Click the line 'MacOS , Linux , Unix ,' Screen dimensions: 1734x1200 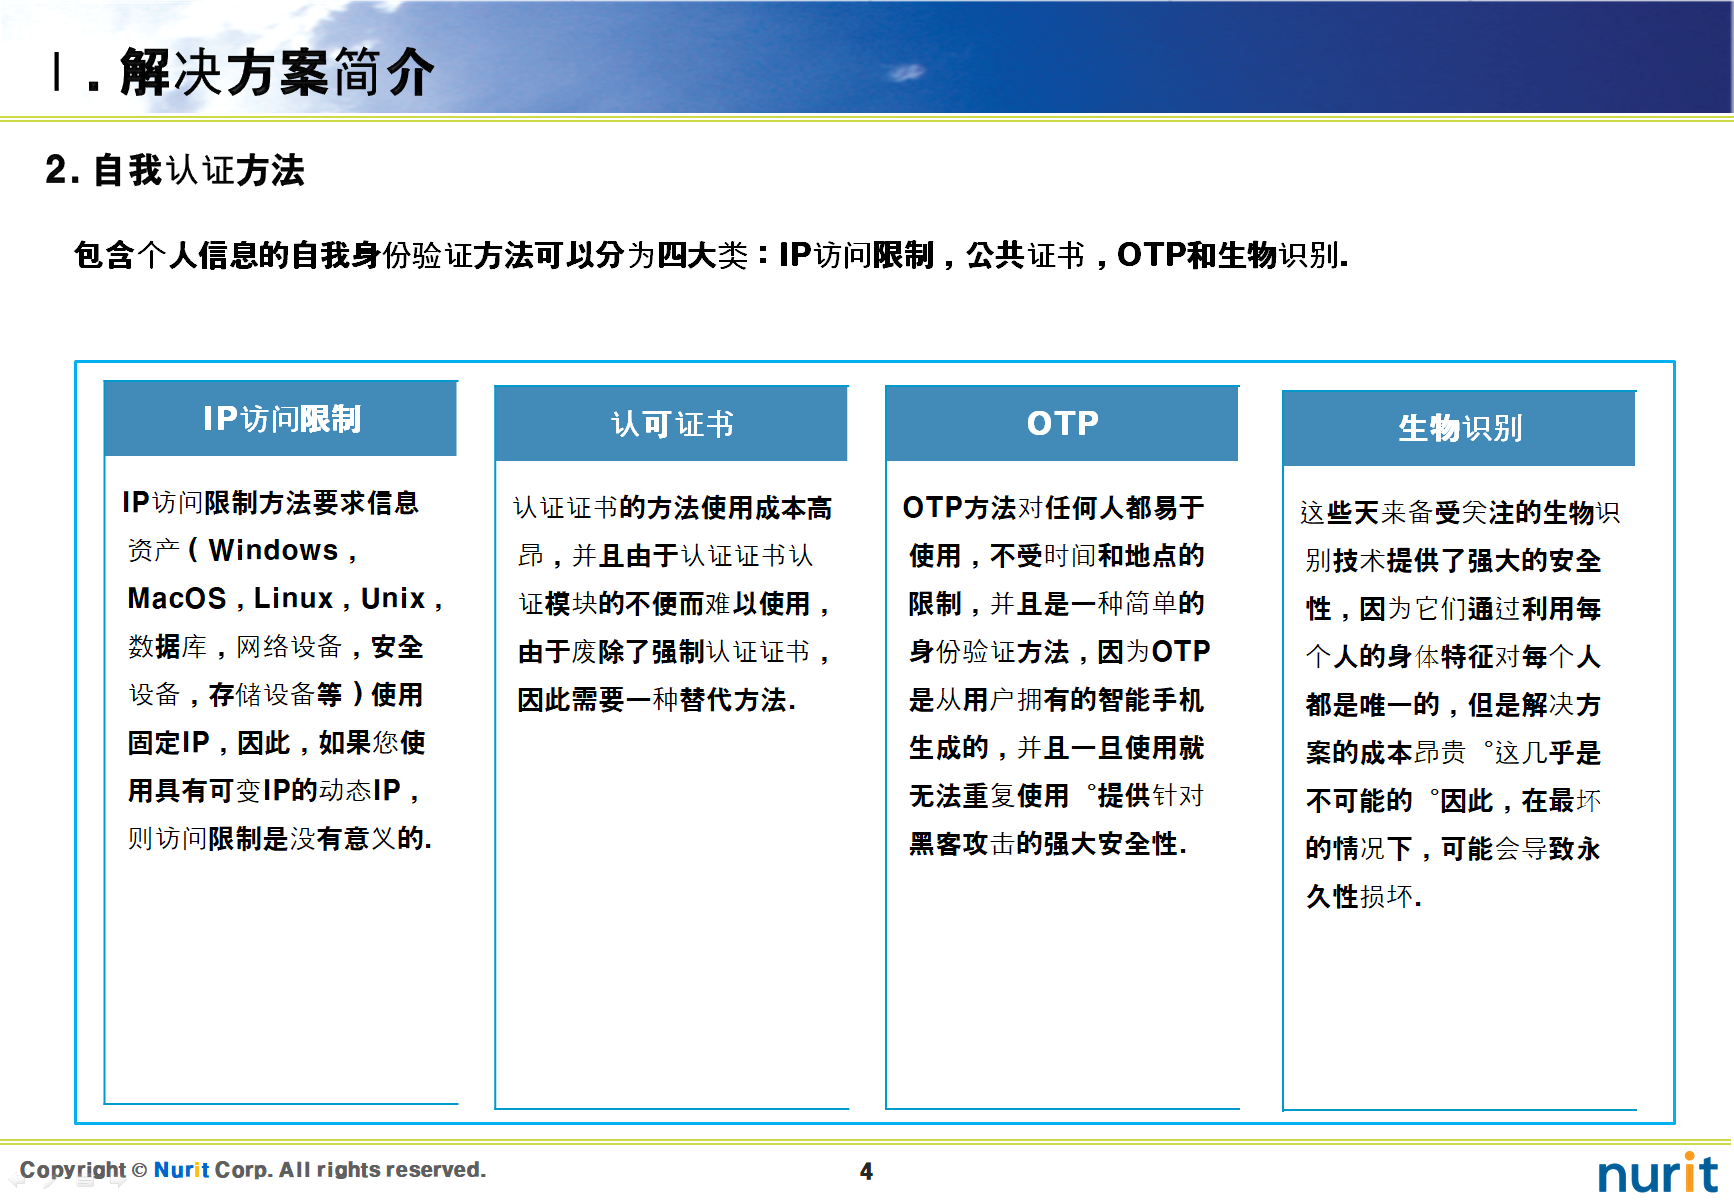click(x=285, y=598)
